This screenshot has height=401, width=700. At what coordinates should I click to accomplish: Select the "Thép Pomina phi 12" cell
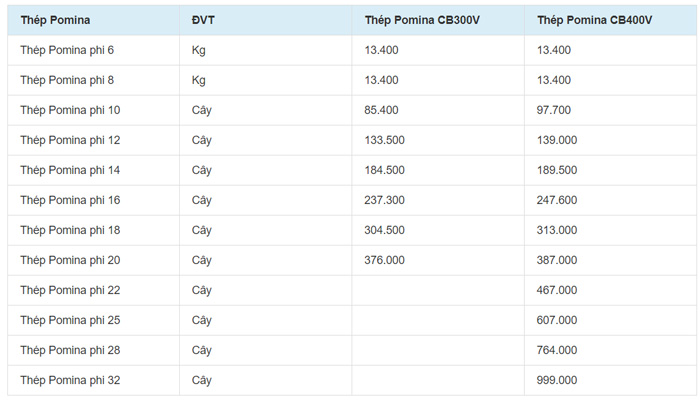[70, 140]
